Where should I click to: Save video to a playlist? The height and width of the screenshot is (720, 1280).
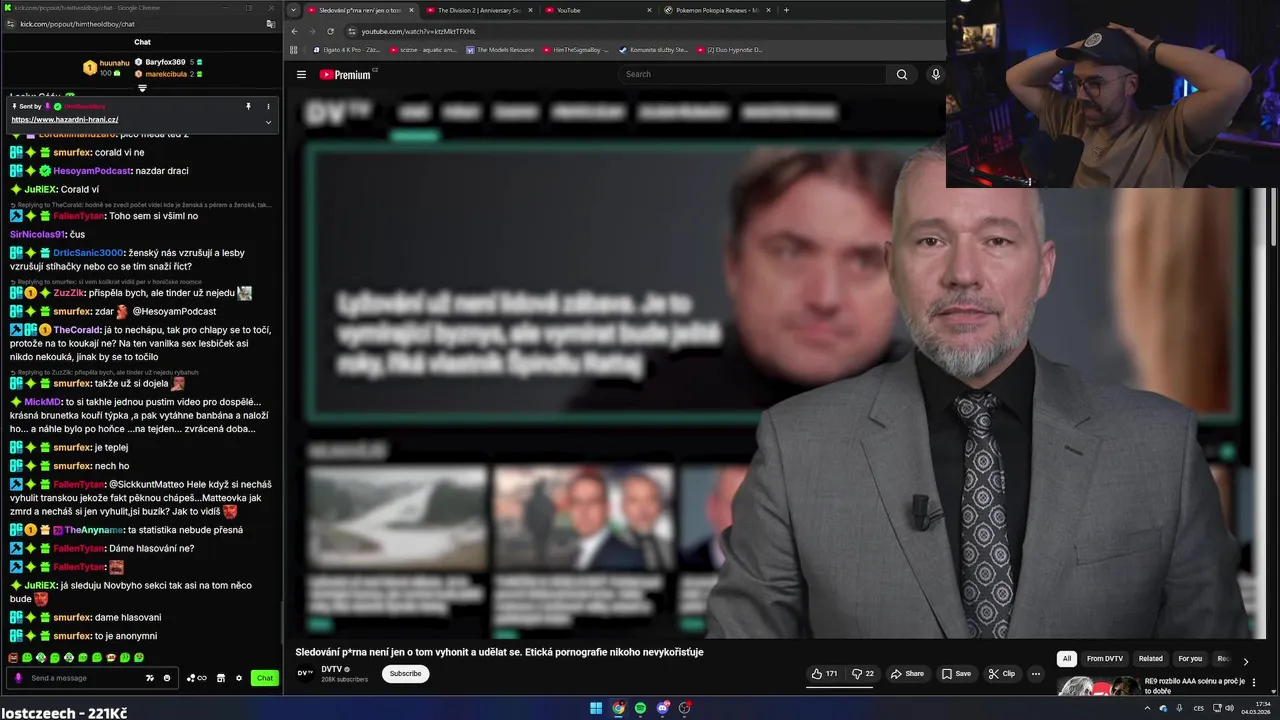coord(956,674)
